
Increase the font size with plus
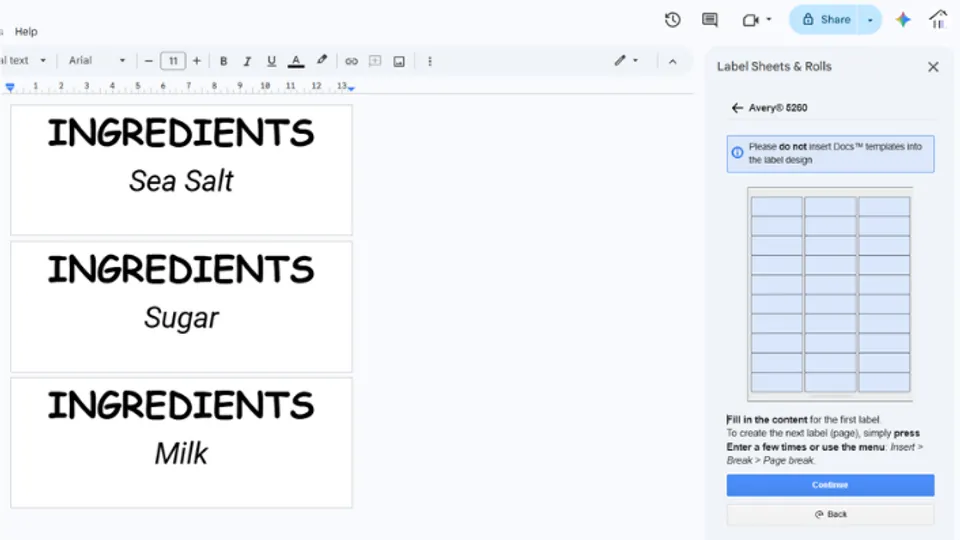click(197, 61)
